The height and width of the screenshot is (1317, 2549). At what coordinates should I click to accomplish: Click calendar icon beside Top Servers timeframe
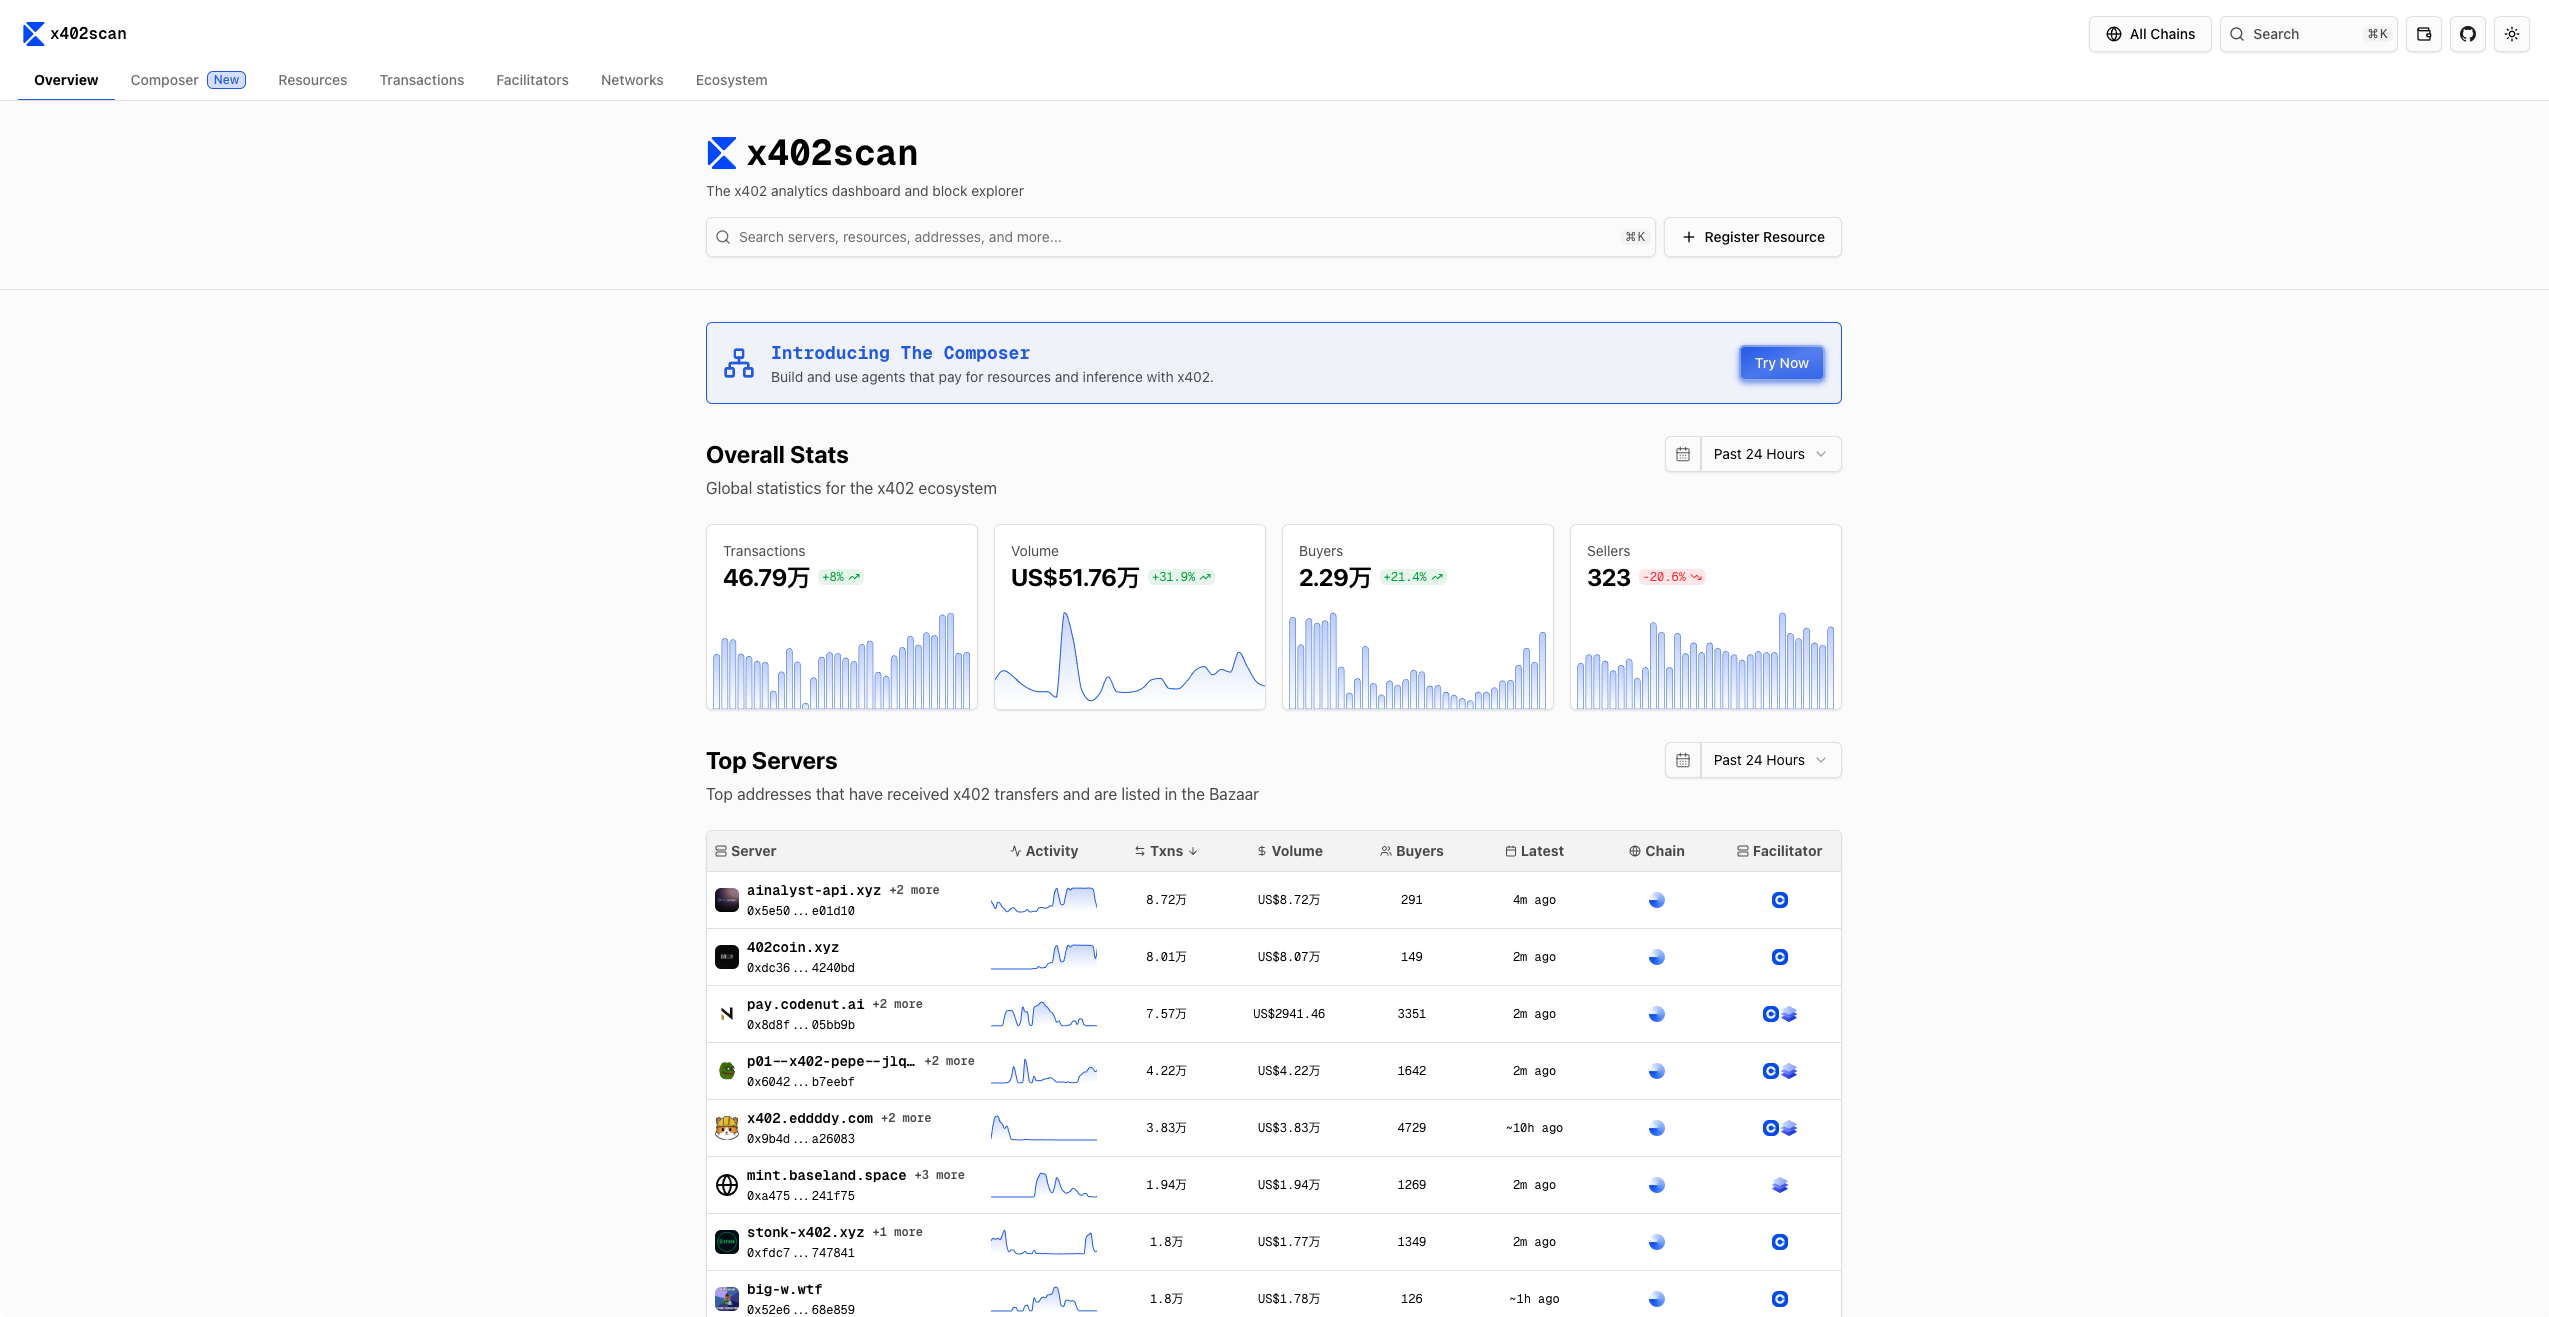click(1682, 760)
